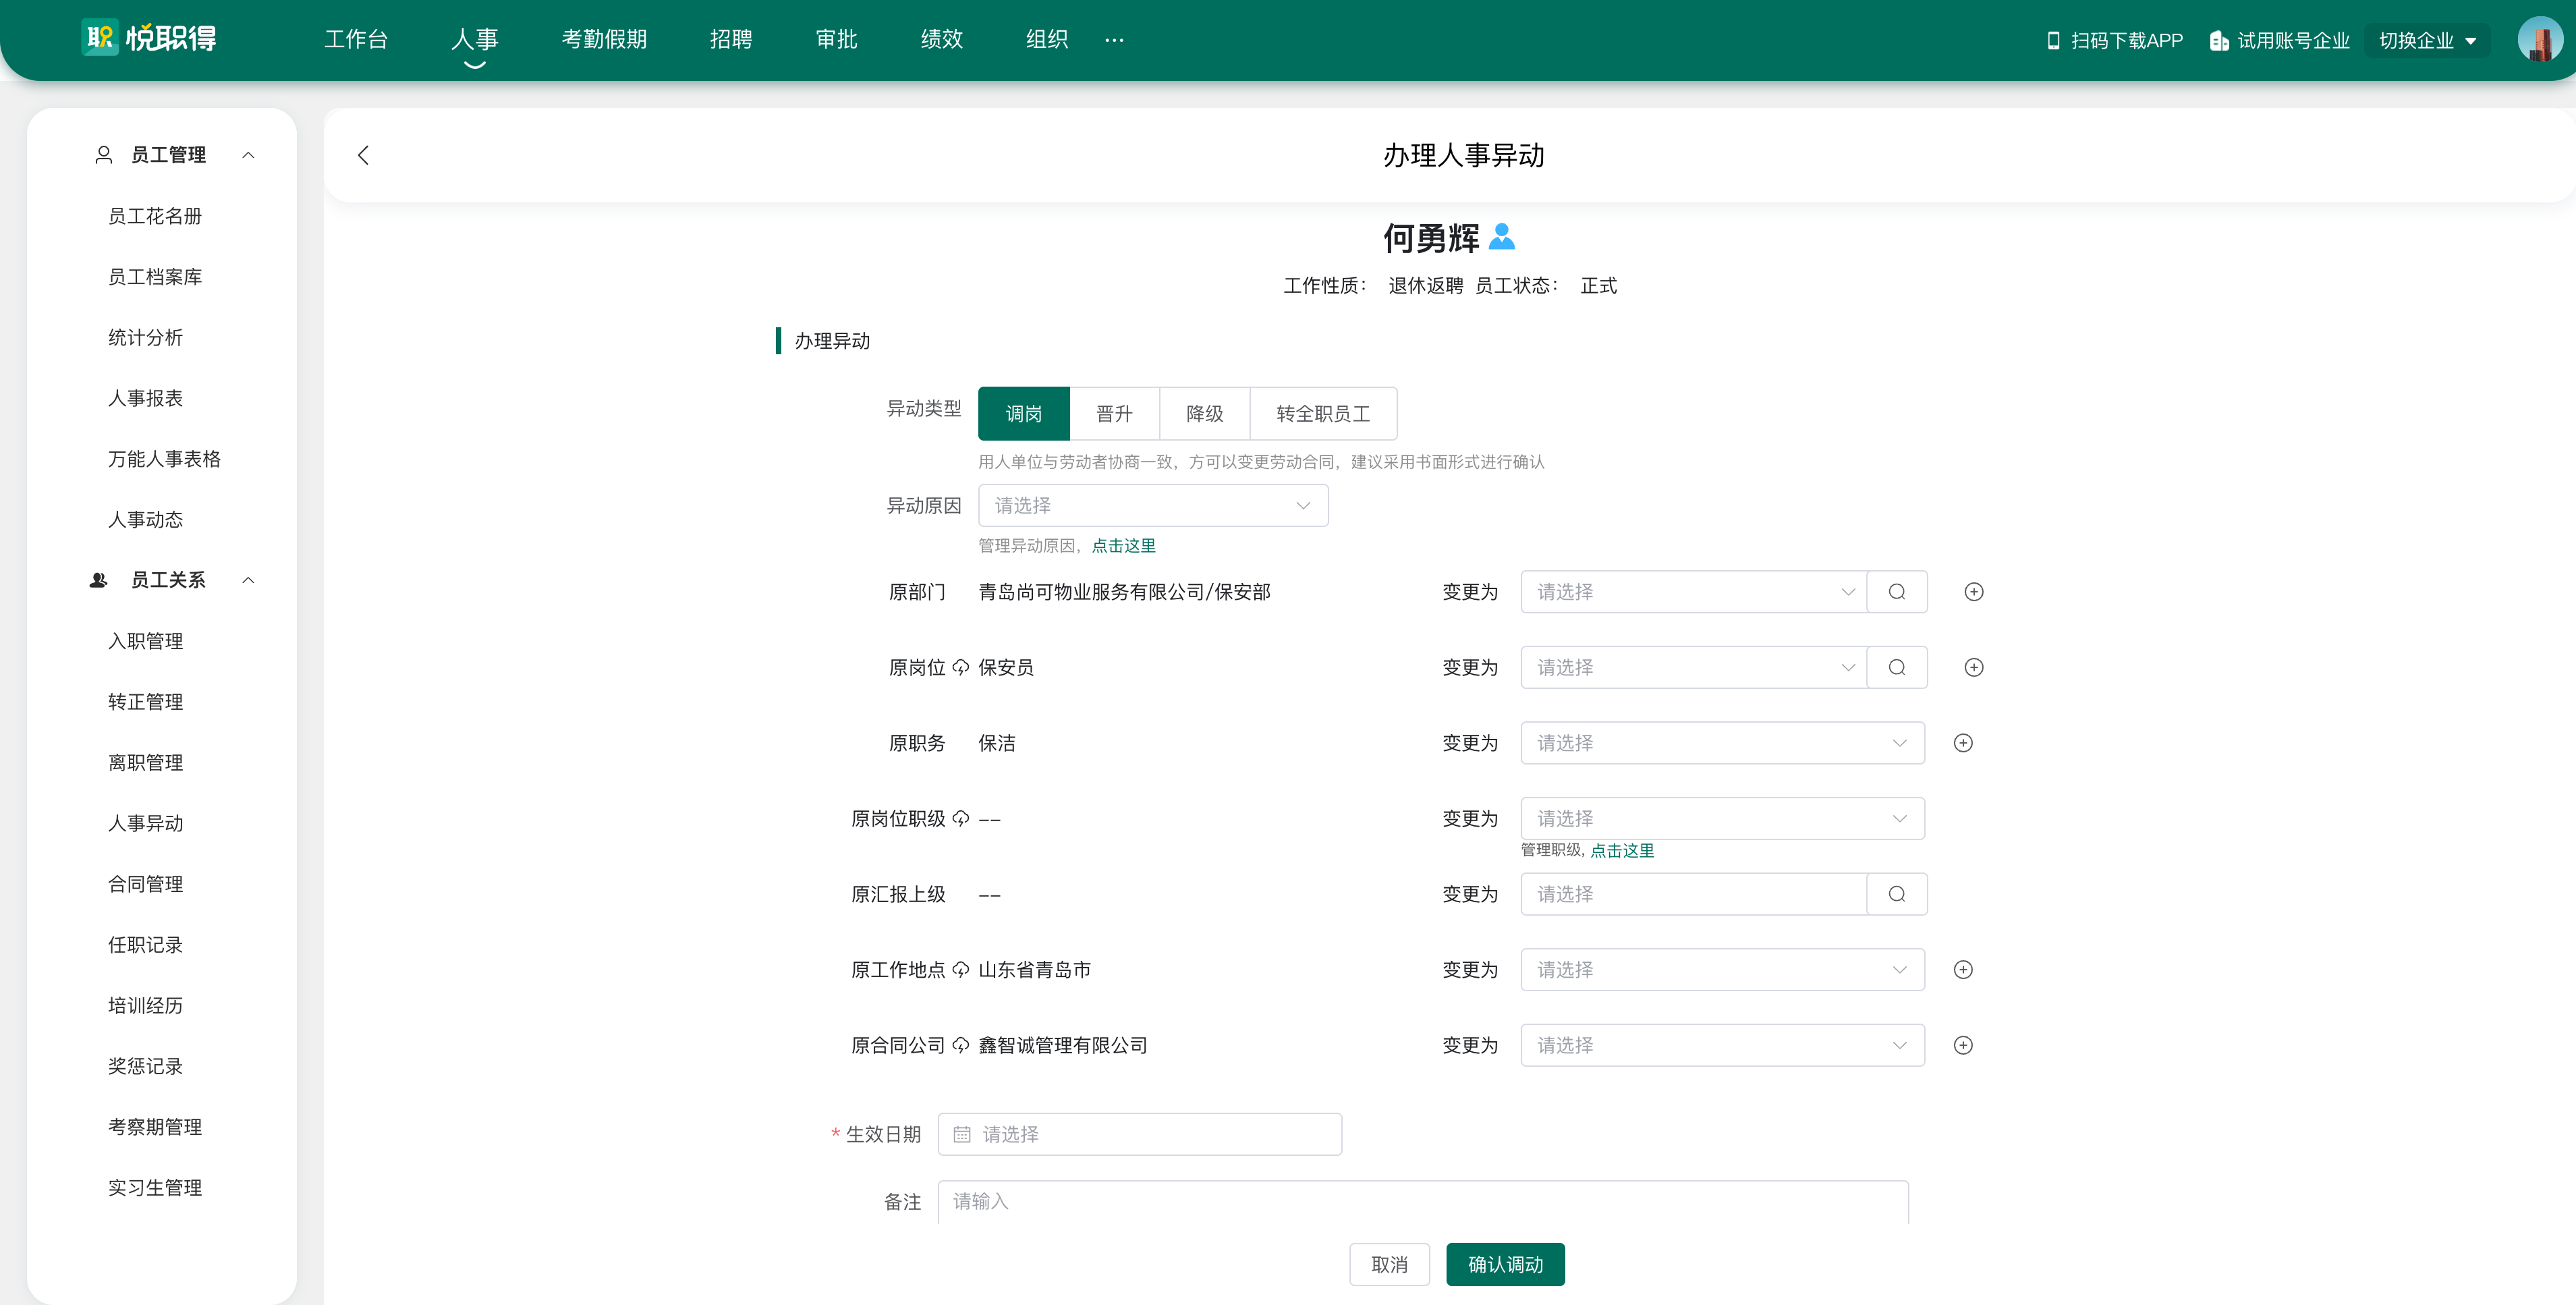Open the 招聘 top menu
This screenshot has width=2576, height=1305.
[730, 39]
